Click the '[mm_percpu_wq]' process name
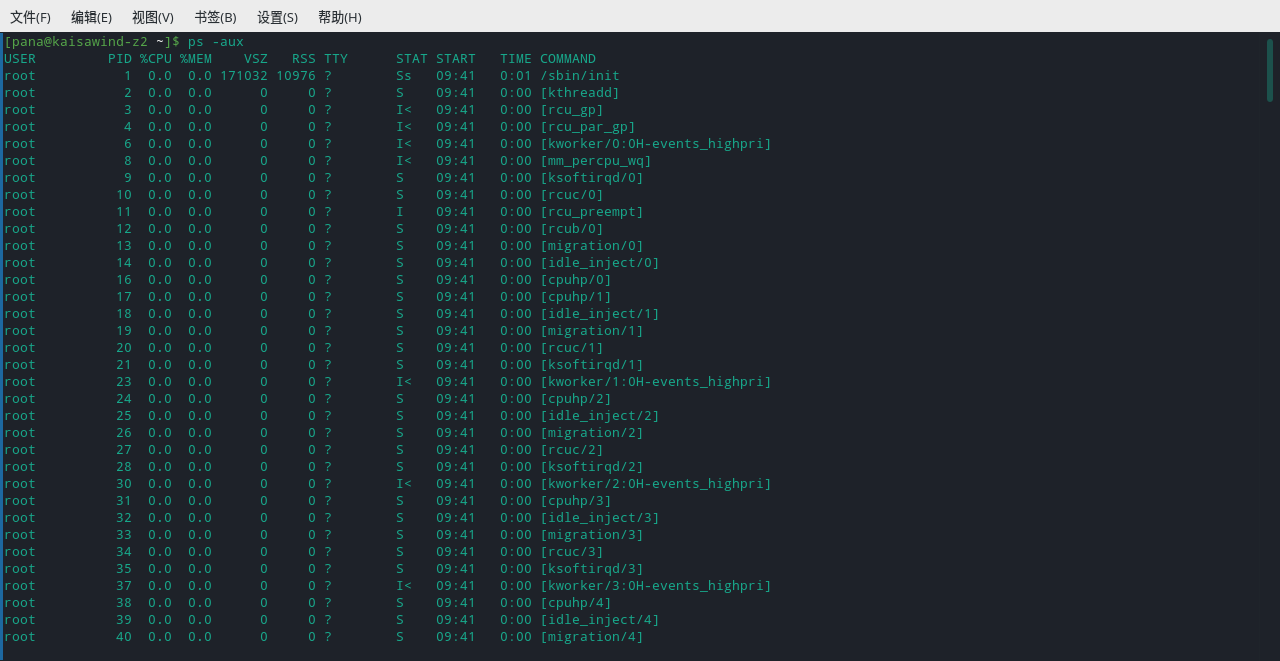The width and height of the screenshot is (1280, 661). coord(596,160)
